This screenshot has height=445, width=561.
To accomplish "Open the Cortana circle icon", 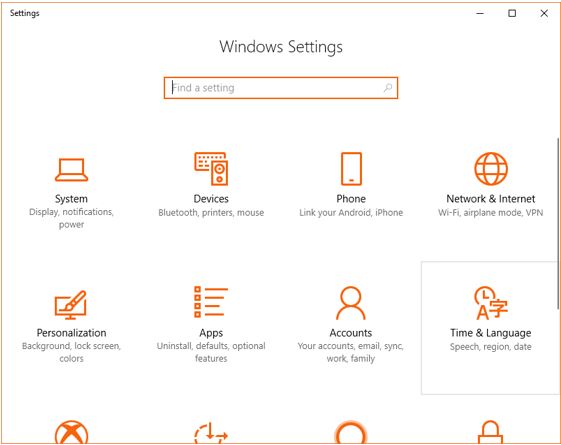I will 351,432.
